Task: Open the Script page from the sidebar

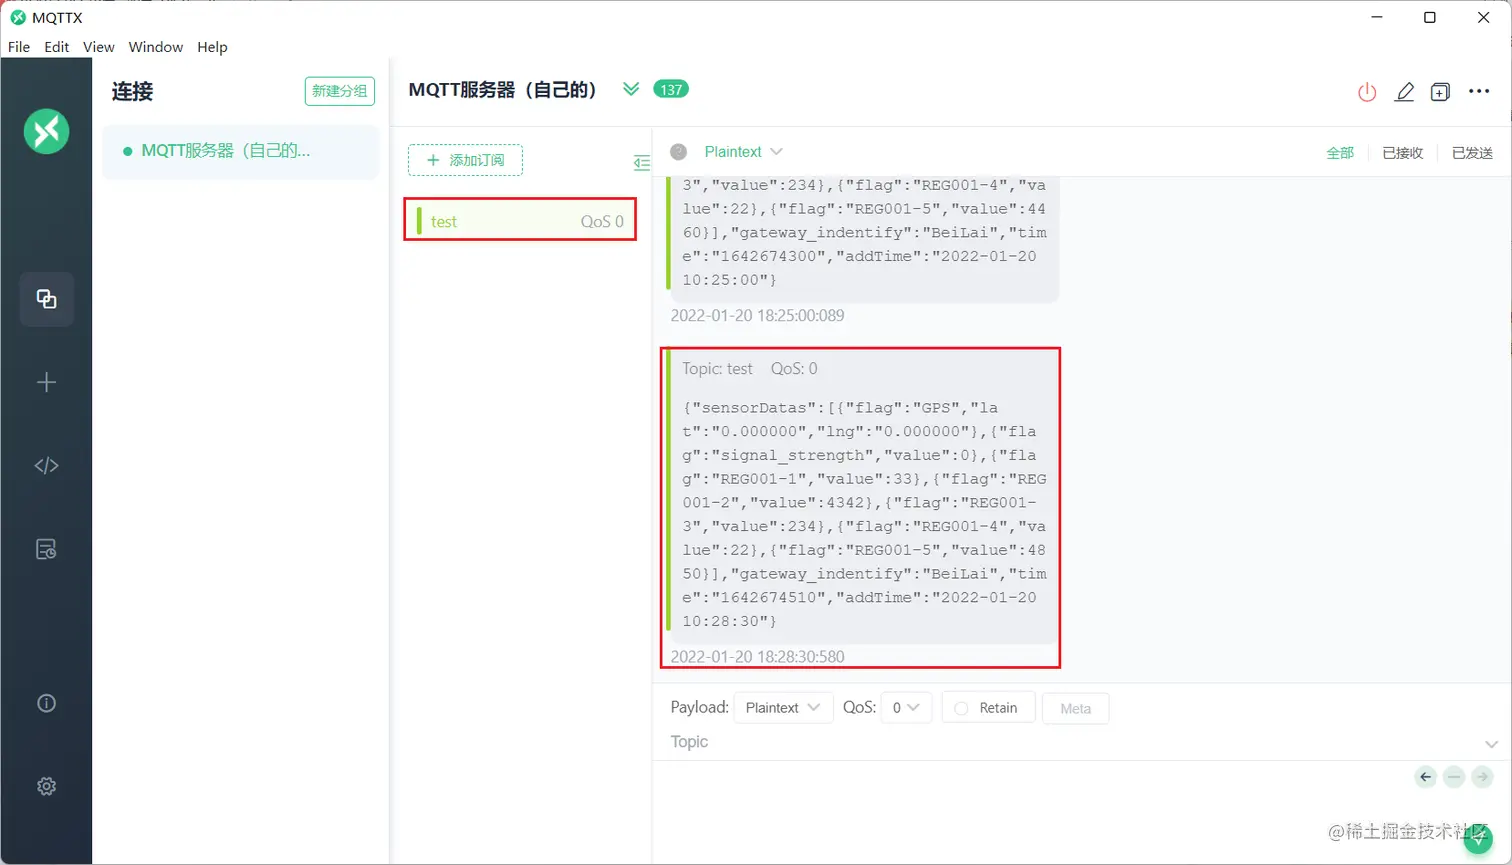Action: (46, 465)
